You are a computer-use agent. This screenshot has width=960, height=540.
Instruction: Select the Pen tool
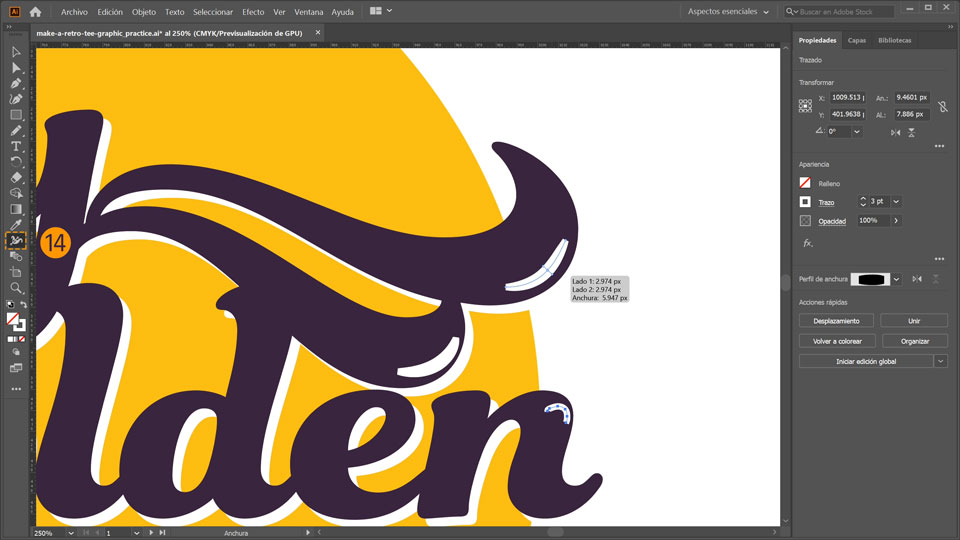[16, 83]
